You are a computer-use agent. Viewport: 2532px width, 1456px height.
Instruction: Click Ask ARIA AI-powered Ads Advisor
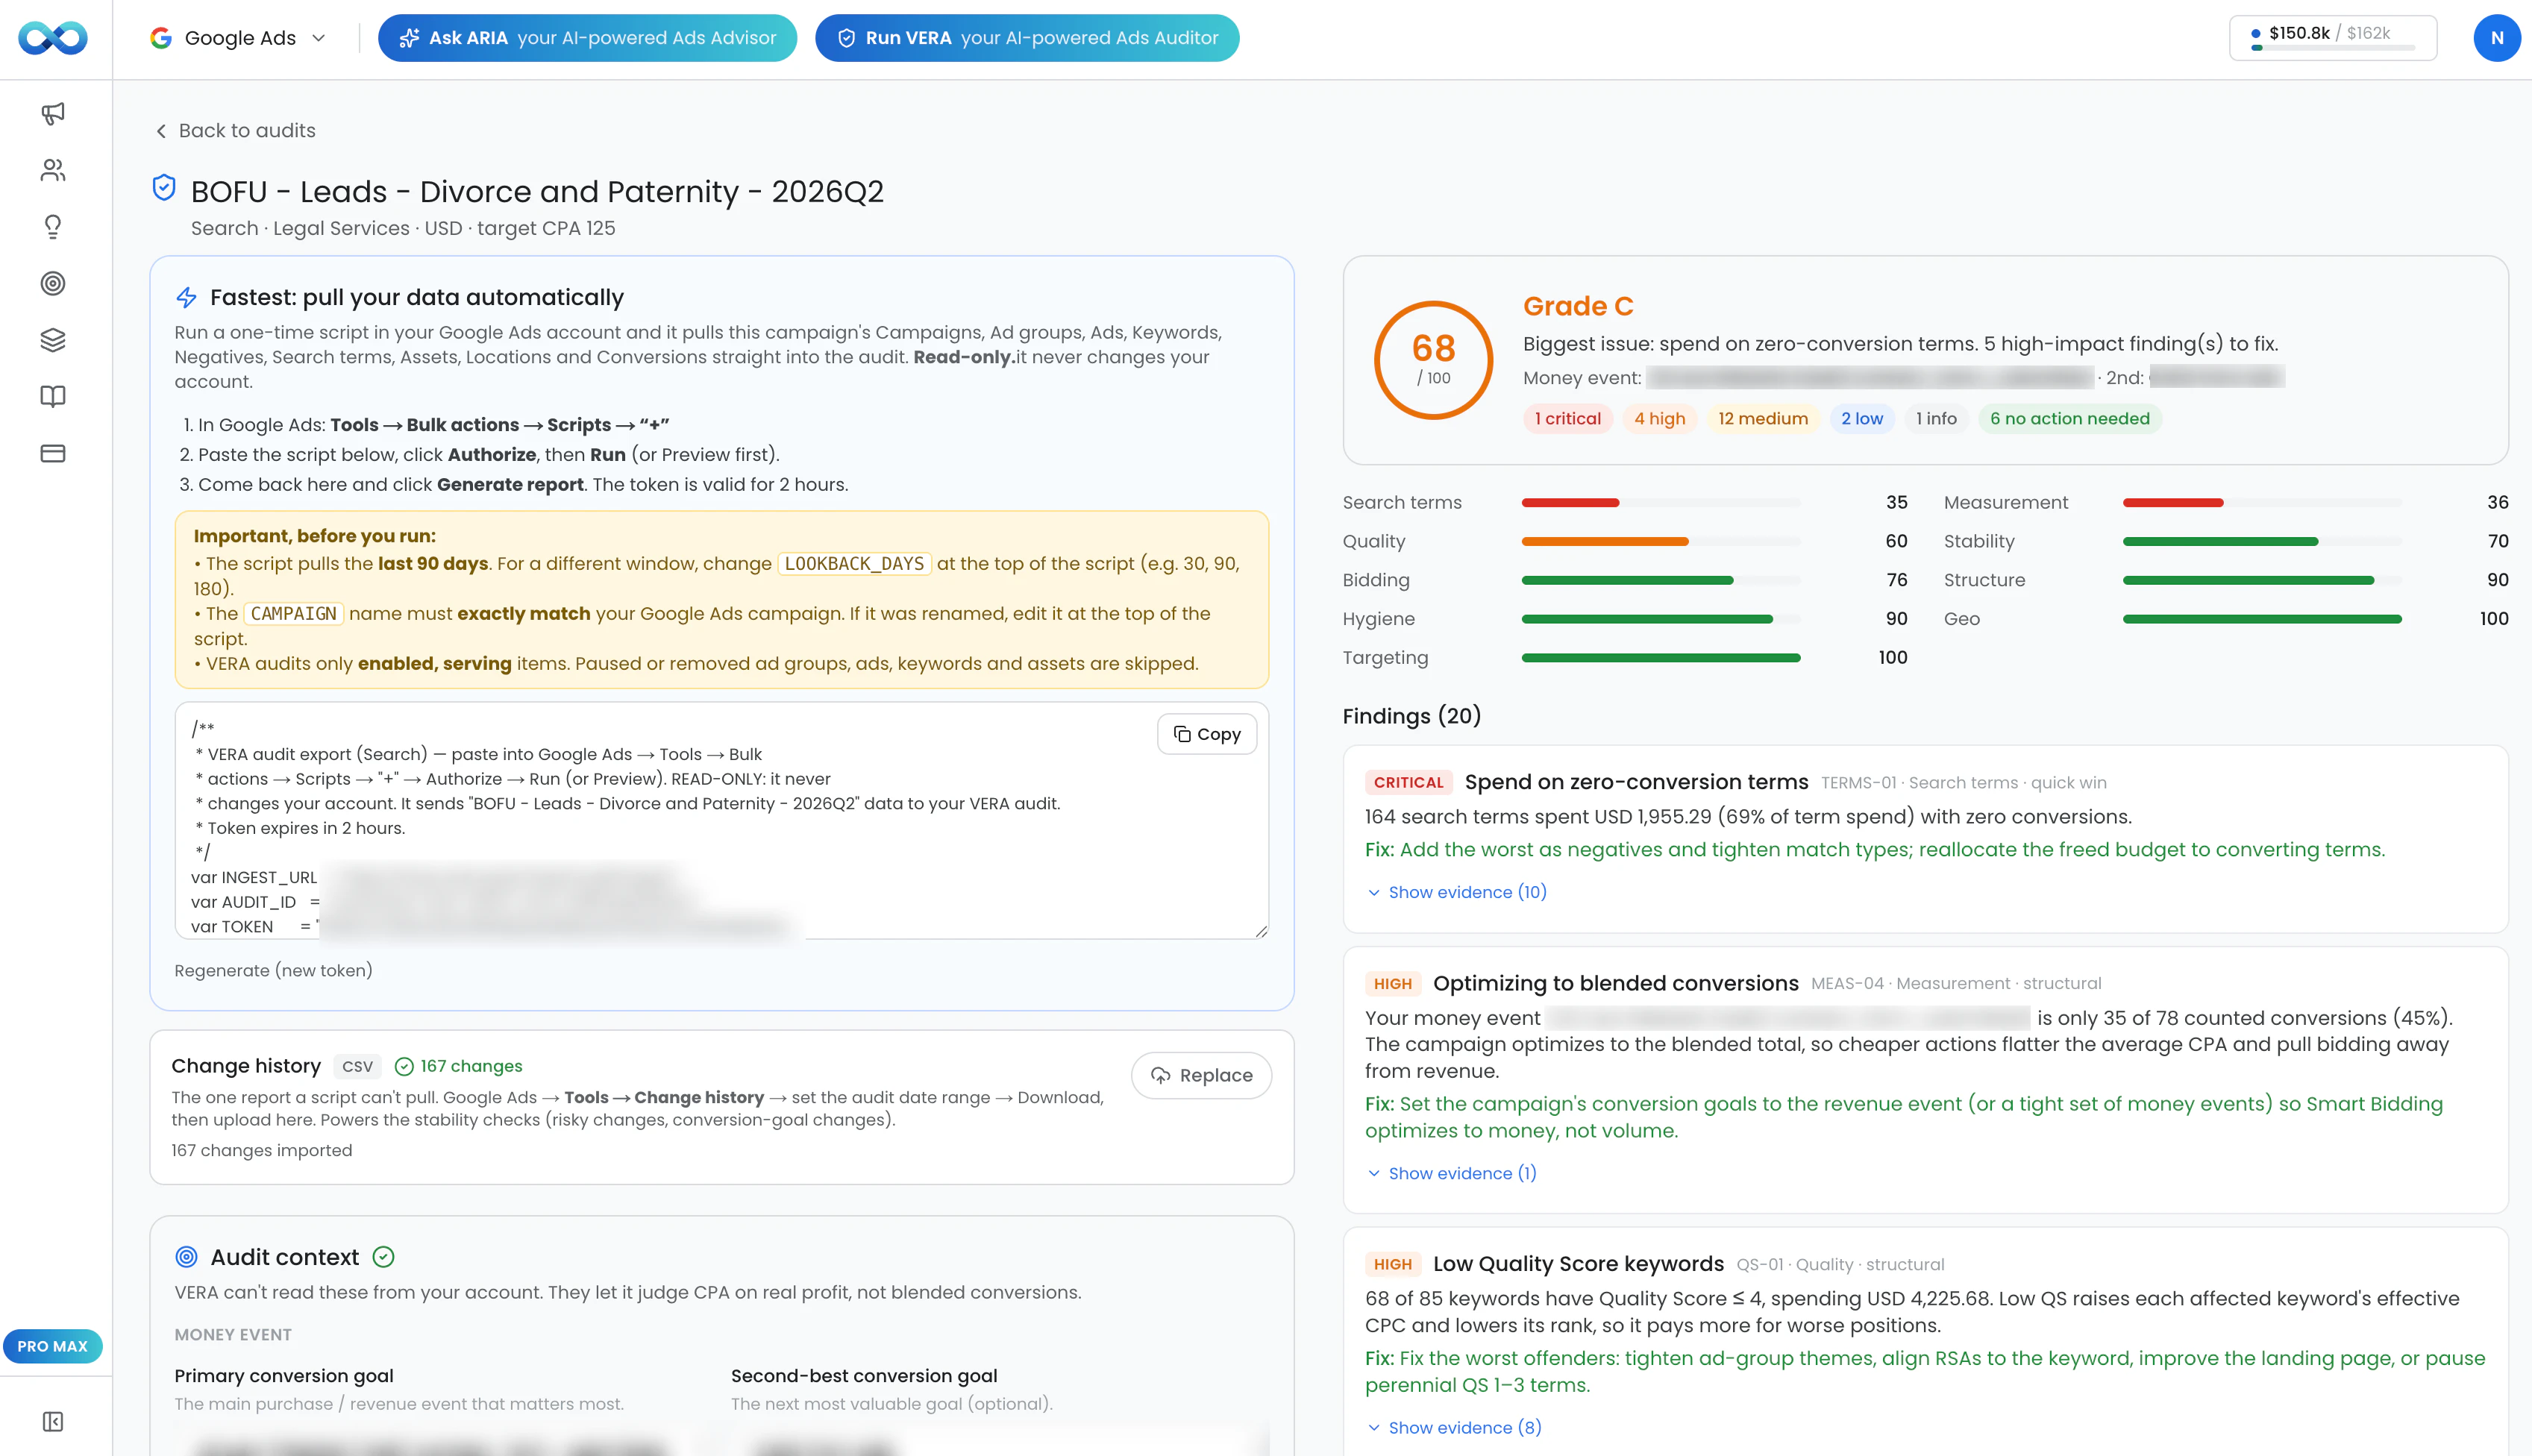click(587, 38)
